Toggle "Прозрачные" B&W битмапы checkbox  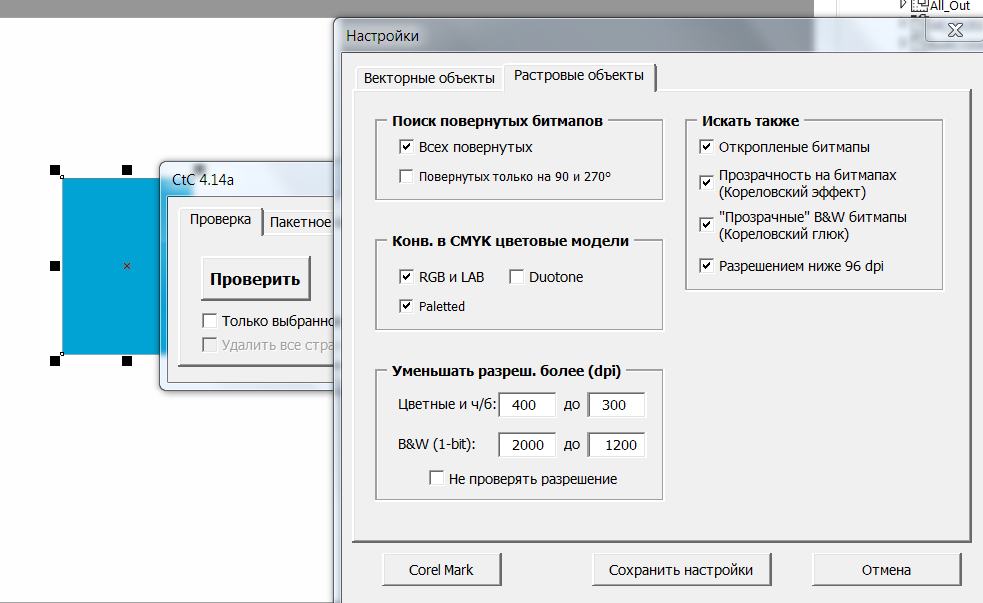tap(707, 225)
